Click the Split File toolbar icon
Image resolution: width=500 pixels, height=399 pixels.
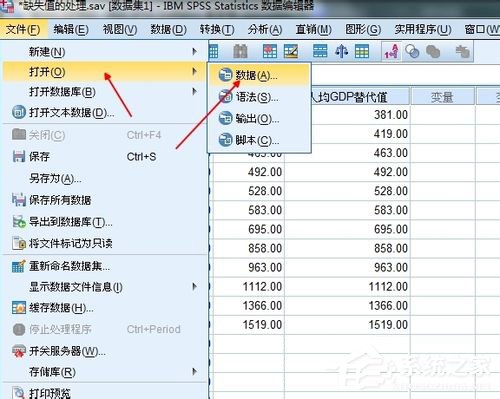(320, 52)
